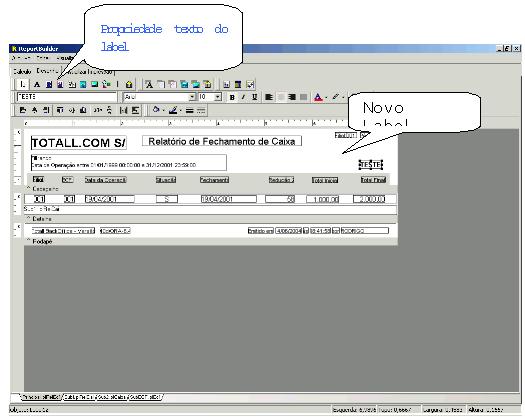Select the DBBarCode data component tool
The height and width of the screenshot is (419, 525).
click(207, 85)
